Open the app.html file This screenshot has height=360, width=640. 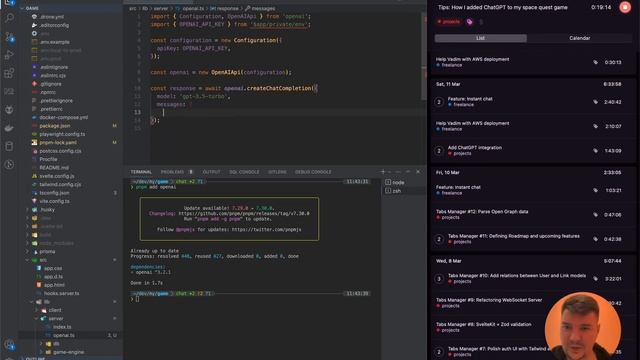point(54,285)
